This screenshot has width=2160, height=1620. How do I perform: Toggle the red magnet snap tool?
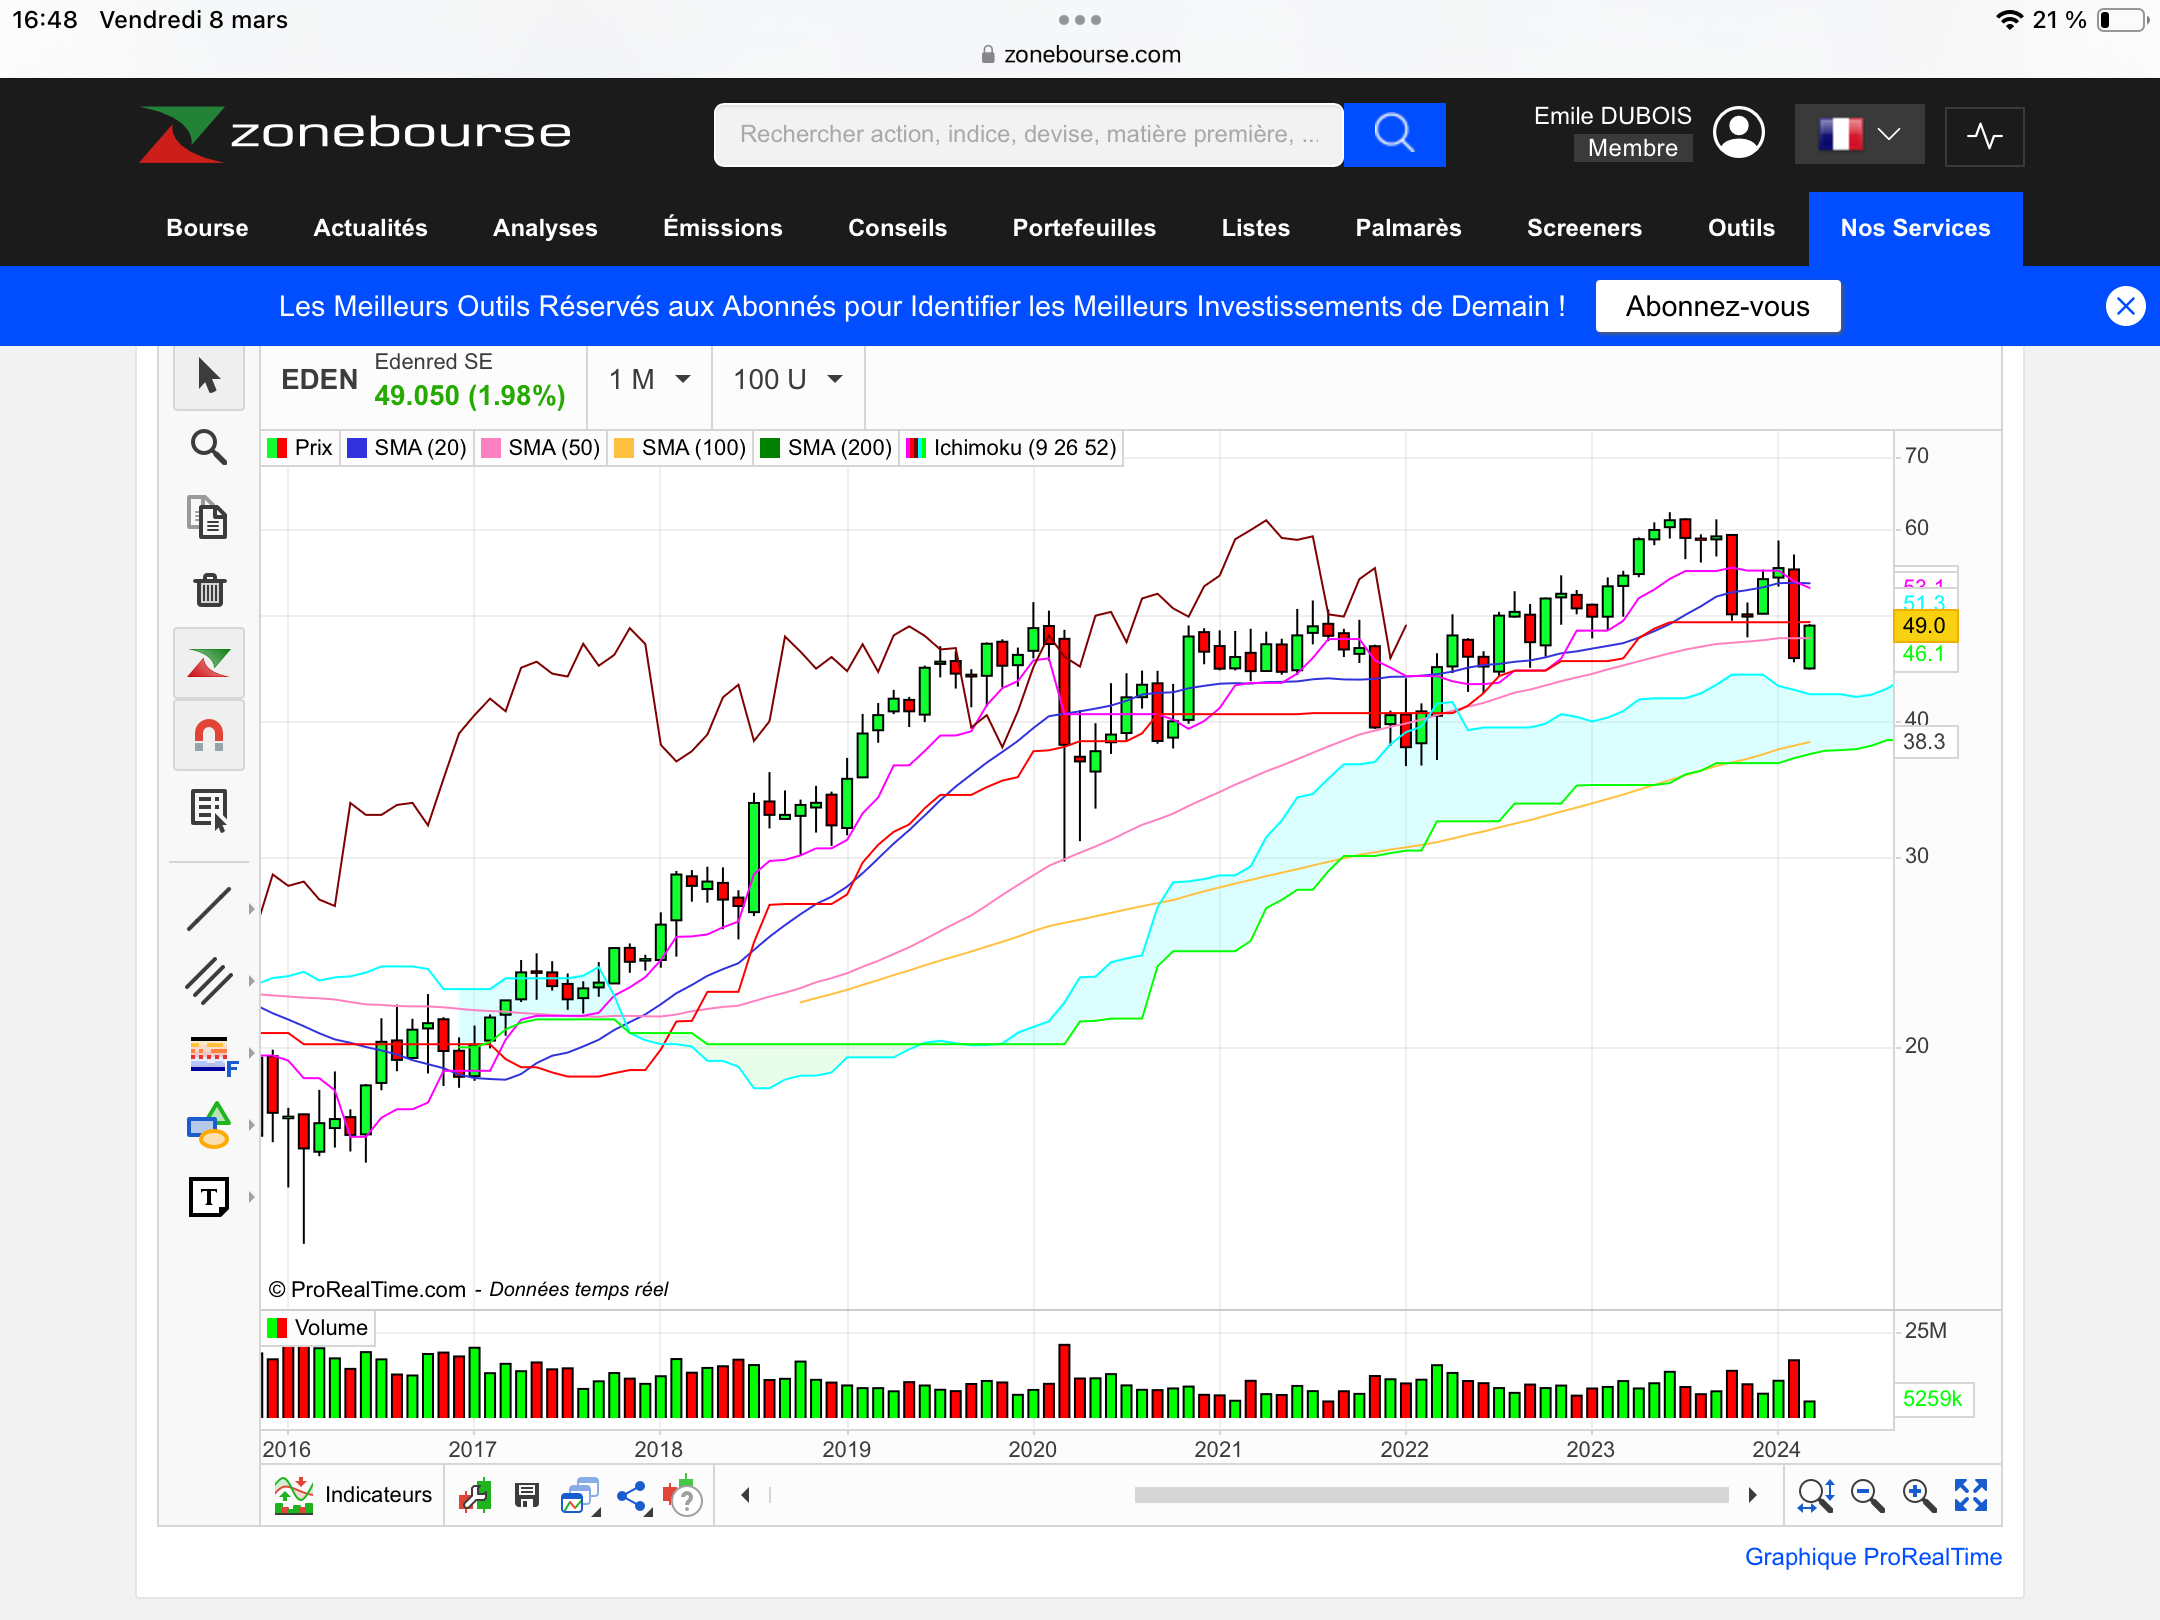point(208,736)
